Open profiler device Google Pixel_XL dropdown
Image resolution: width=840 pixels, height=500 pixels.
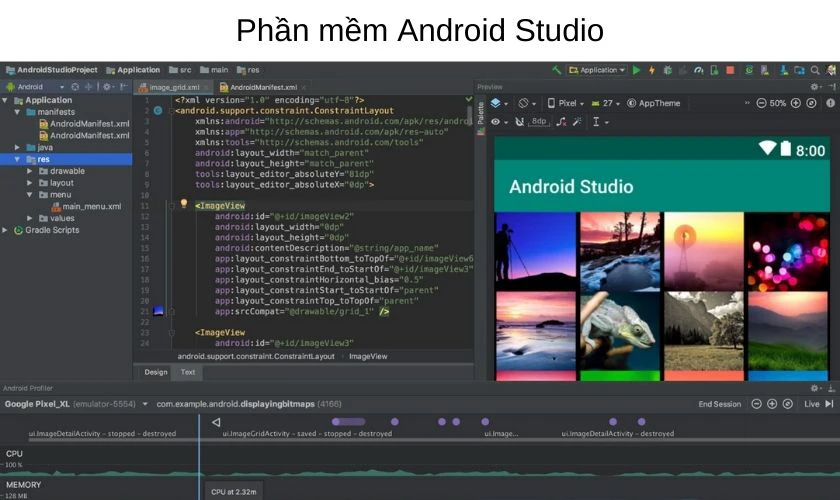point(76,404)
